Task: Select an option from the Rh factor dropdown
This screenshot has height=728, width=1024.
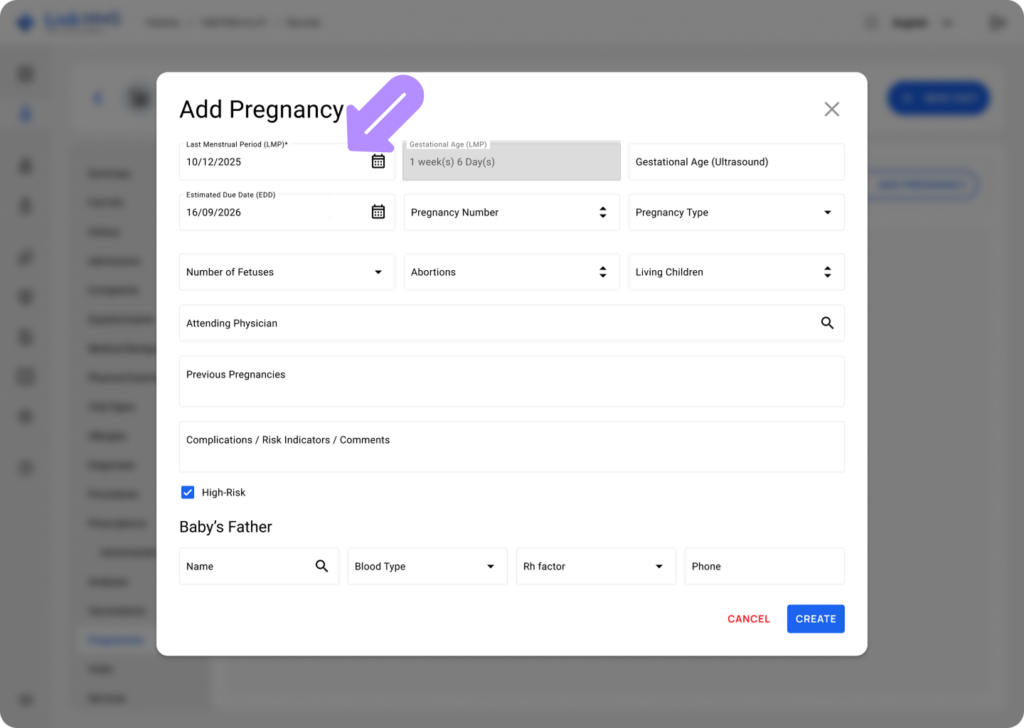Action: click(661, 566)
